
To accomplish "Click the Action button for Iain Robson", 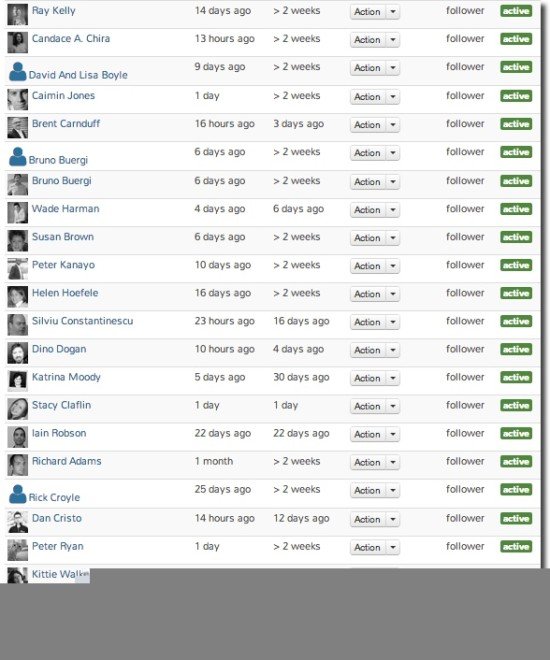I will point(368,434).
